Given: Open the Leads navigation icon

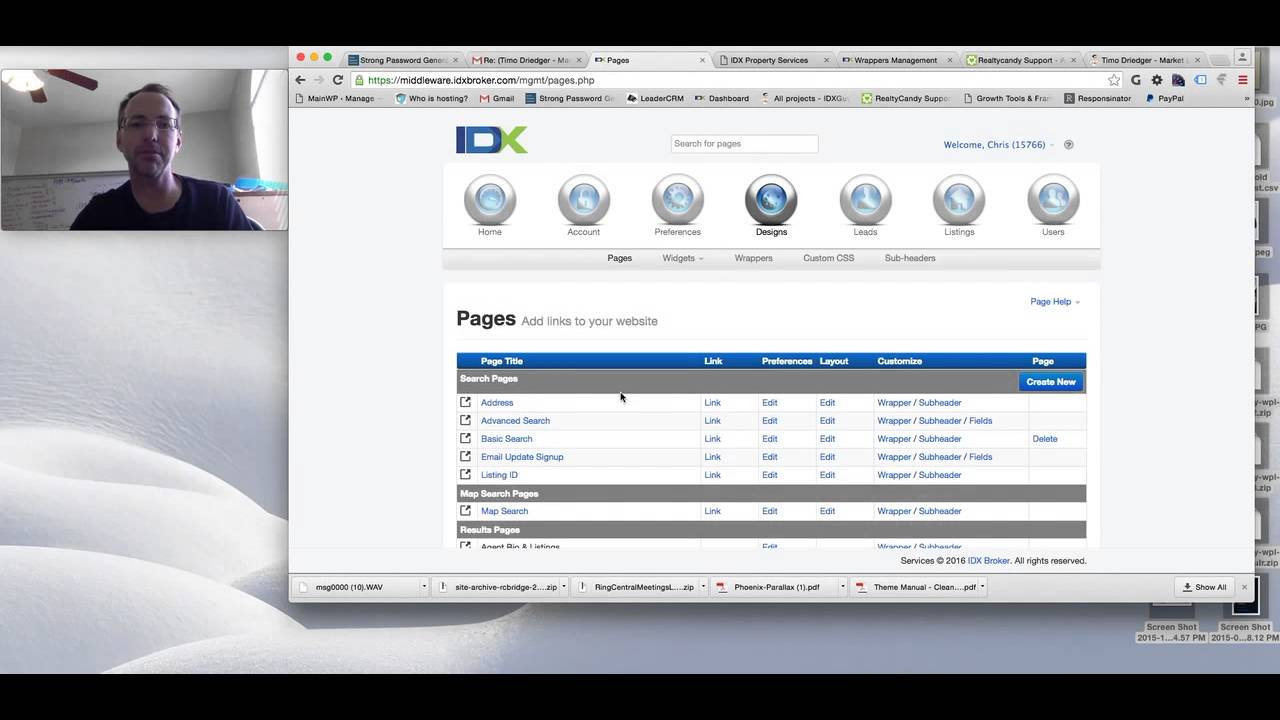Looking at the screenshot, I should click(865, 199).
